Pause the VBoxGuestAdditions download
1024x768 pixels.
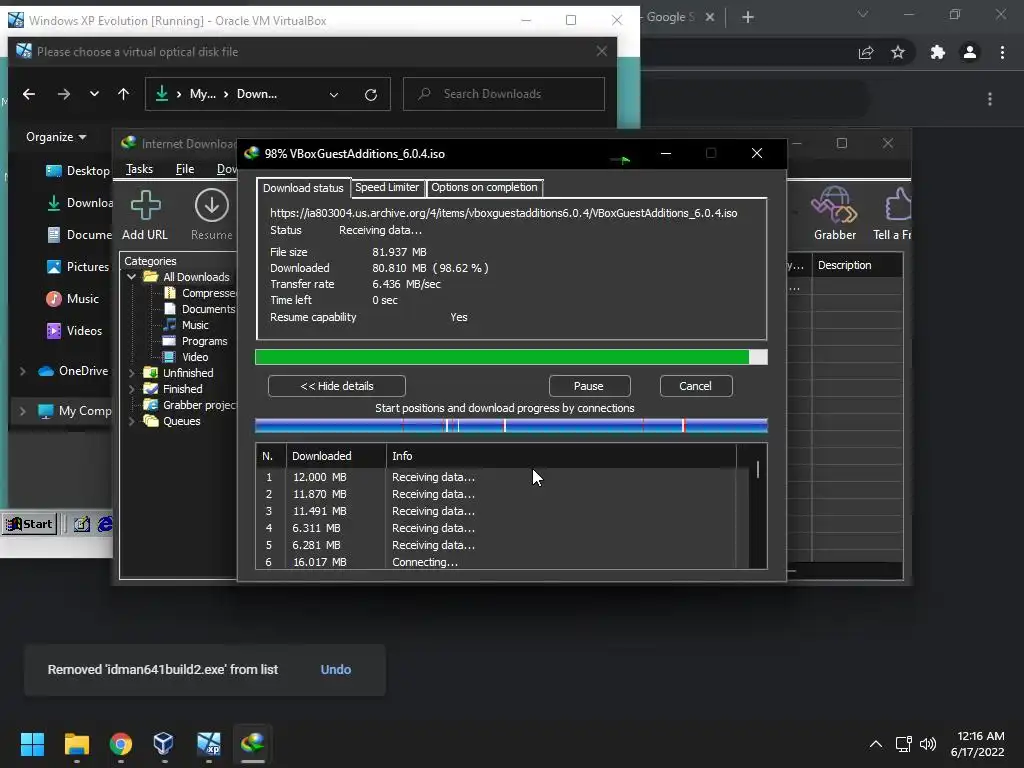(x=589, y=386)
